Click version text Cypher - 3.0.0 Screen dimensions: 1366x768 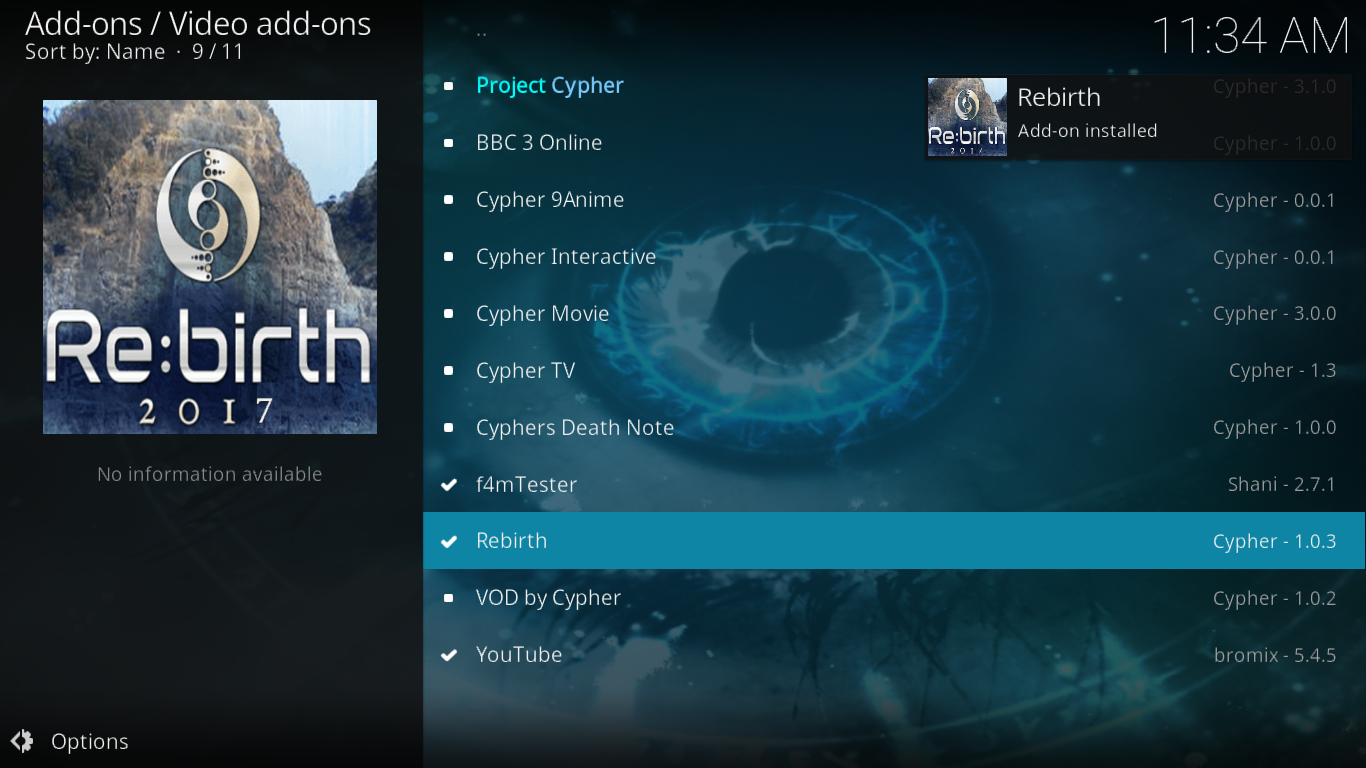1275,314
